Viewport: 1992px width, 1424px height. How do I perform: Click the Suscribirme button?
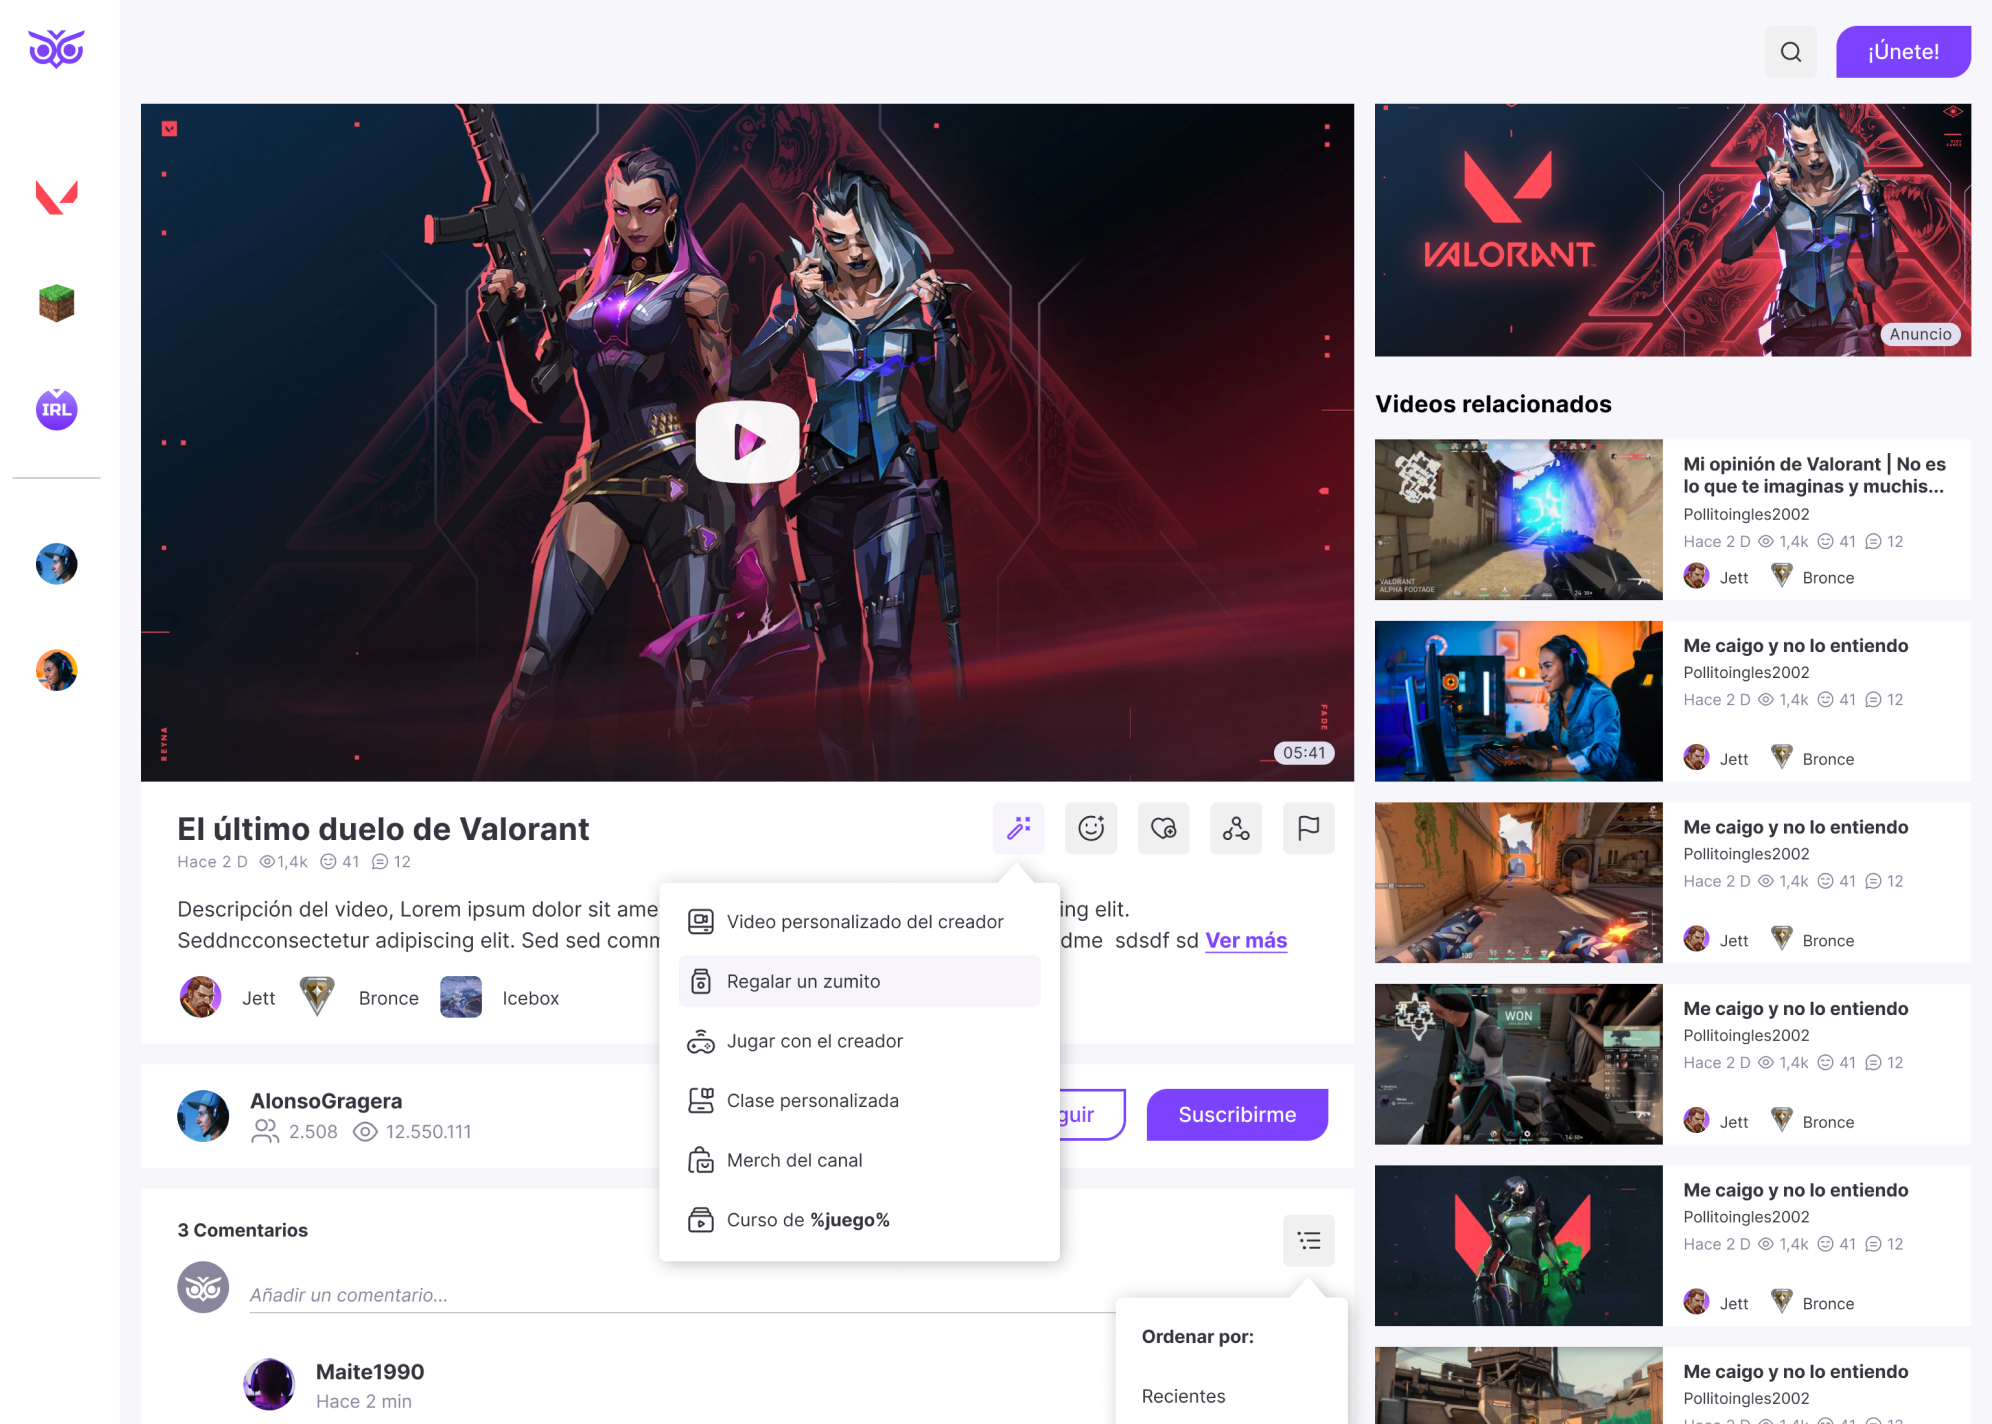point(1237,1114)
